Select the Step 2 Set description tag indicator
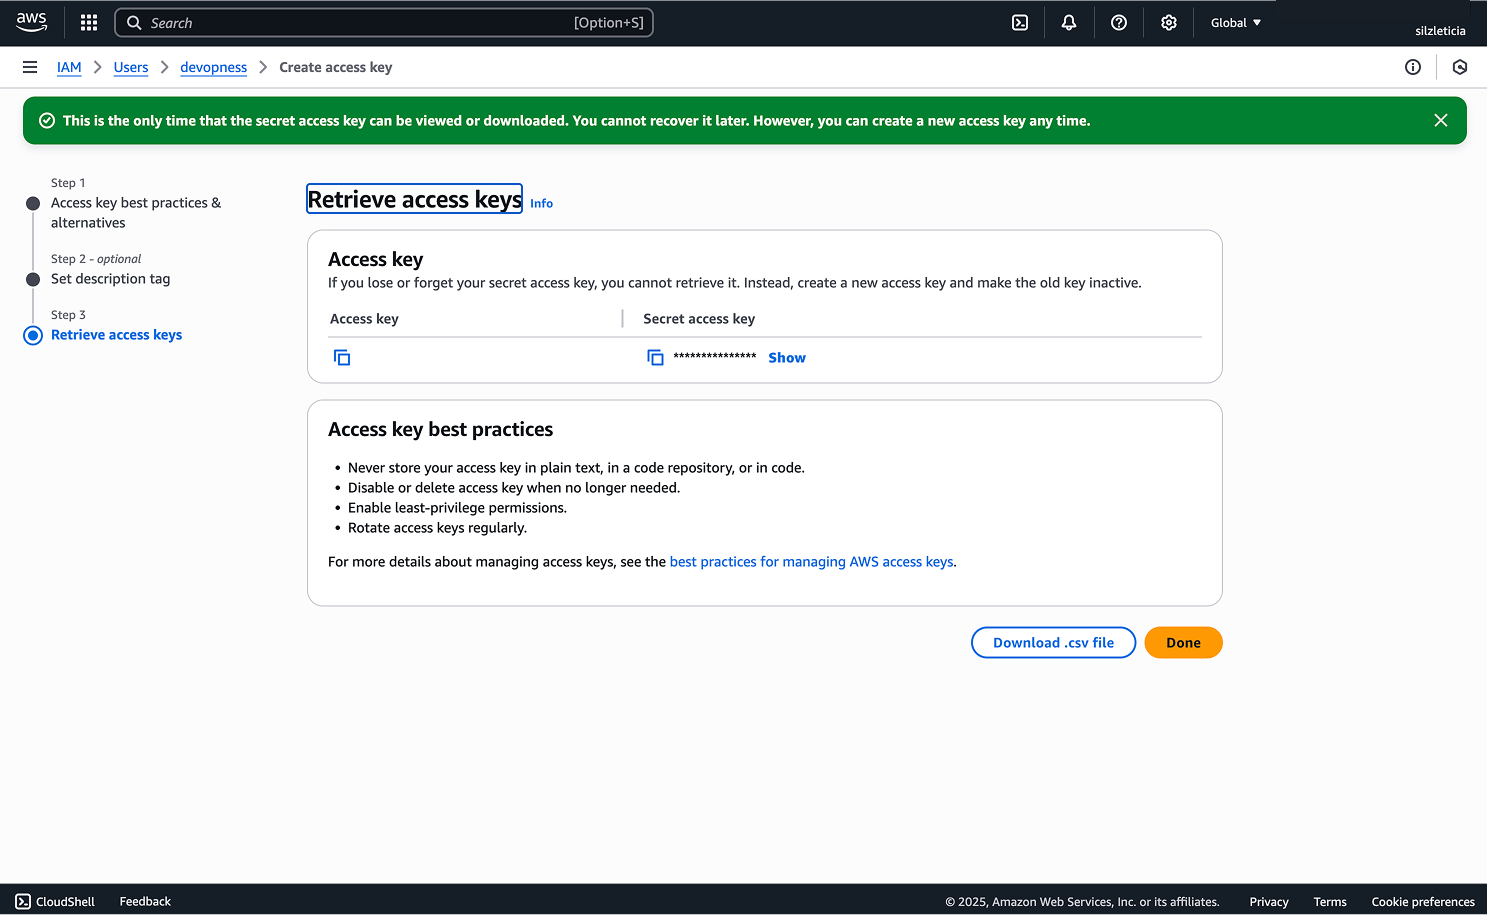The width and height of the screenshot is (1487, 915). (x=33, y=279)
